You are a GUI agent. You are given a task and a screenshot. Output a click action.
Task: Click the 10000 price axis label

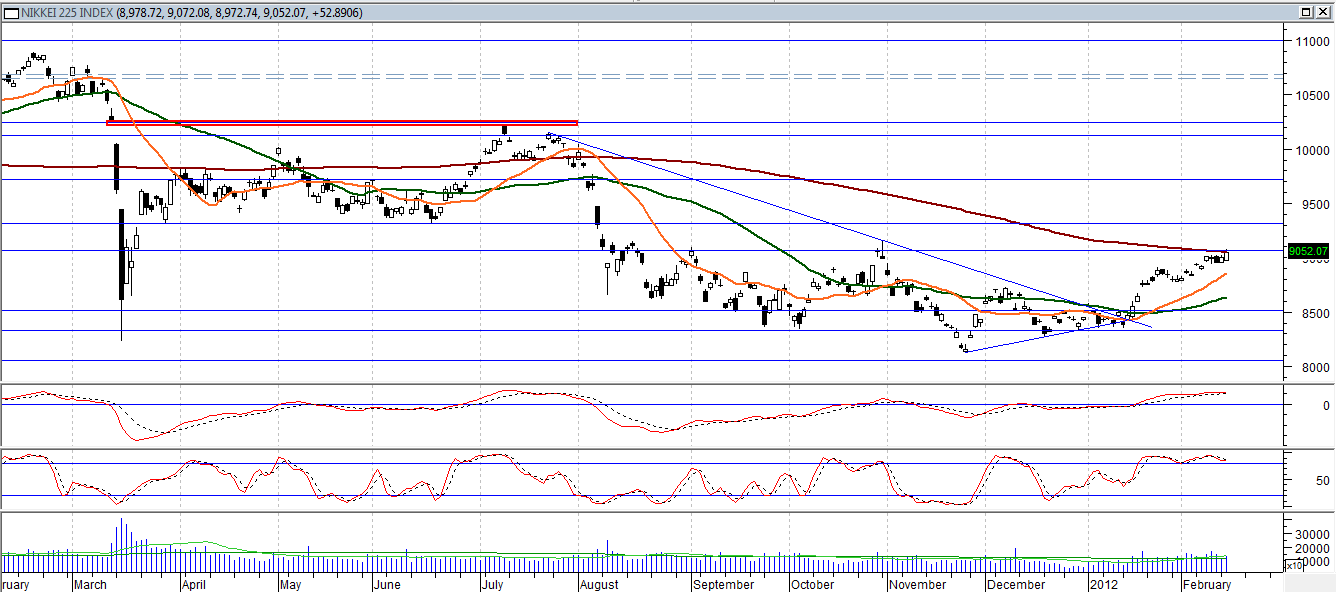(1312, 151)
